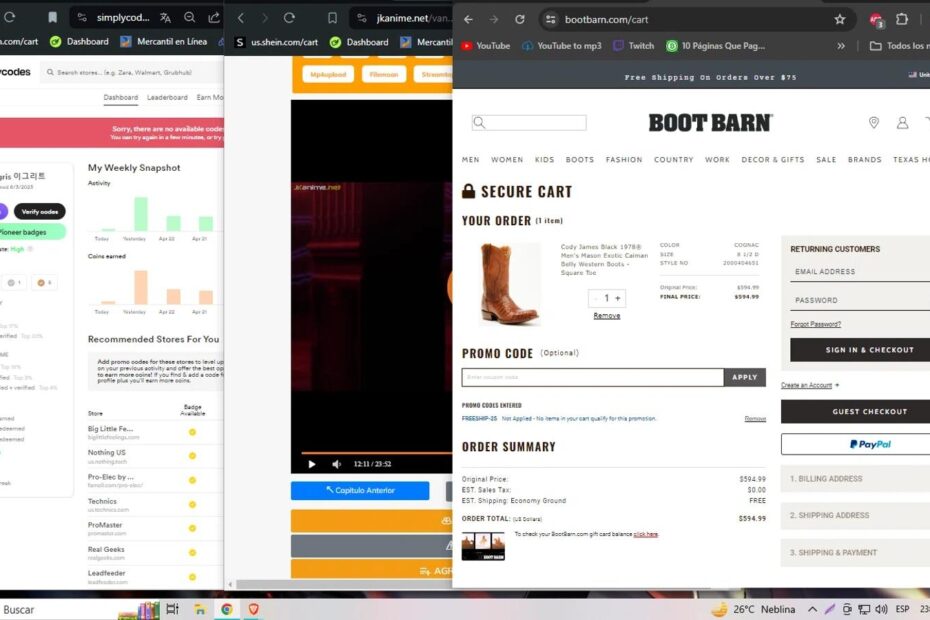
Task: Decrease boot quantity with the minus button
Action: (x=595, y=298)
